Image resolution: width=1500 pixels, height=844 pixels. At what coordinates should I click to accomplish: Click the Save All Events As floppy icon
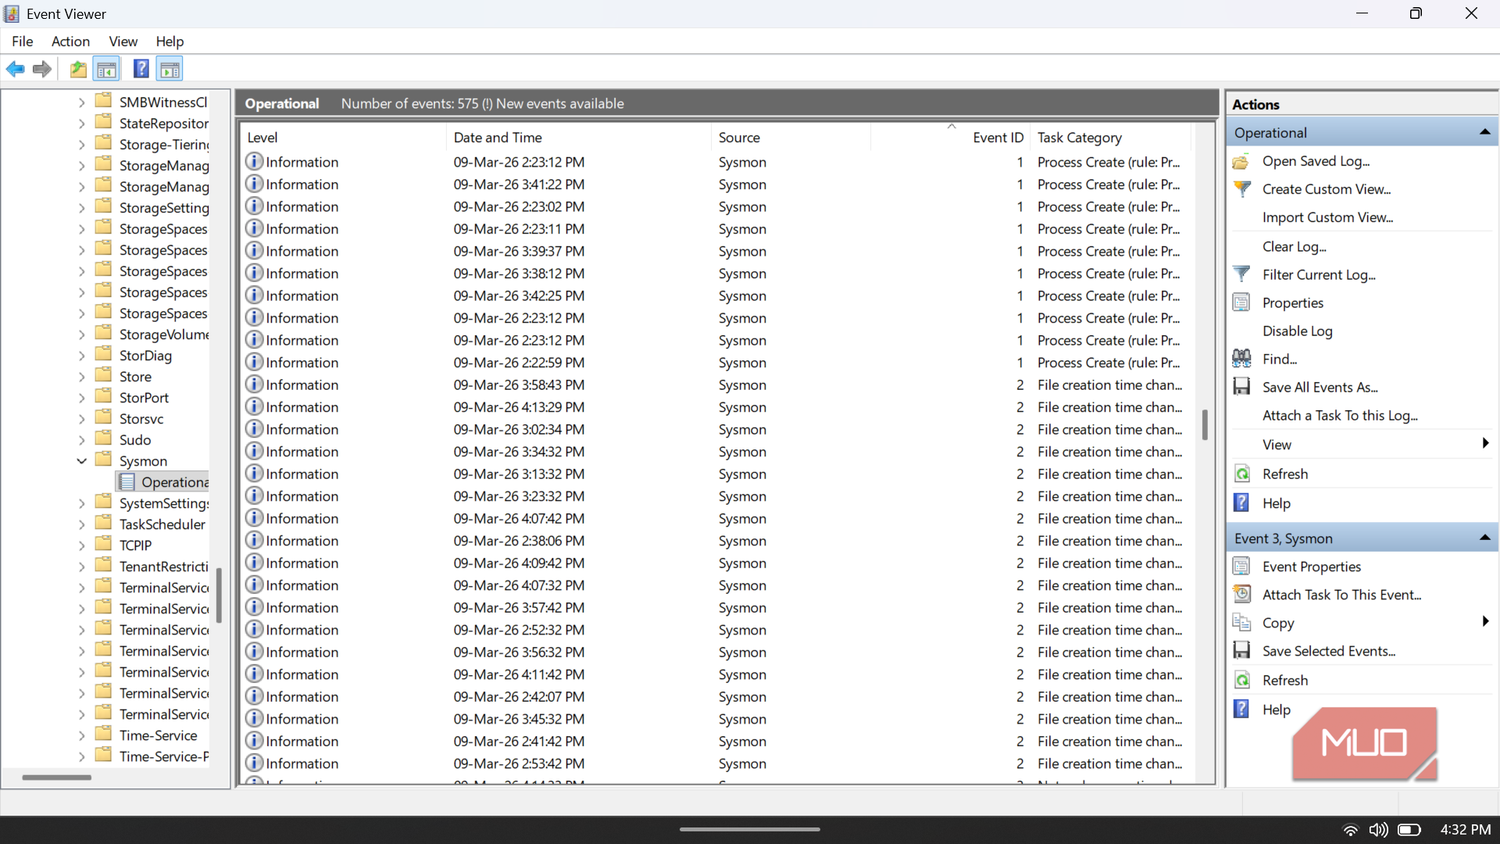[x=1241, y=387]
